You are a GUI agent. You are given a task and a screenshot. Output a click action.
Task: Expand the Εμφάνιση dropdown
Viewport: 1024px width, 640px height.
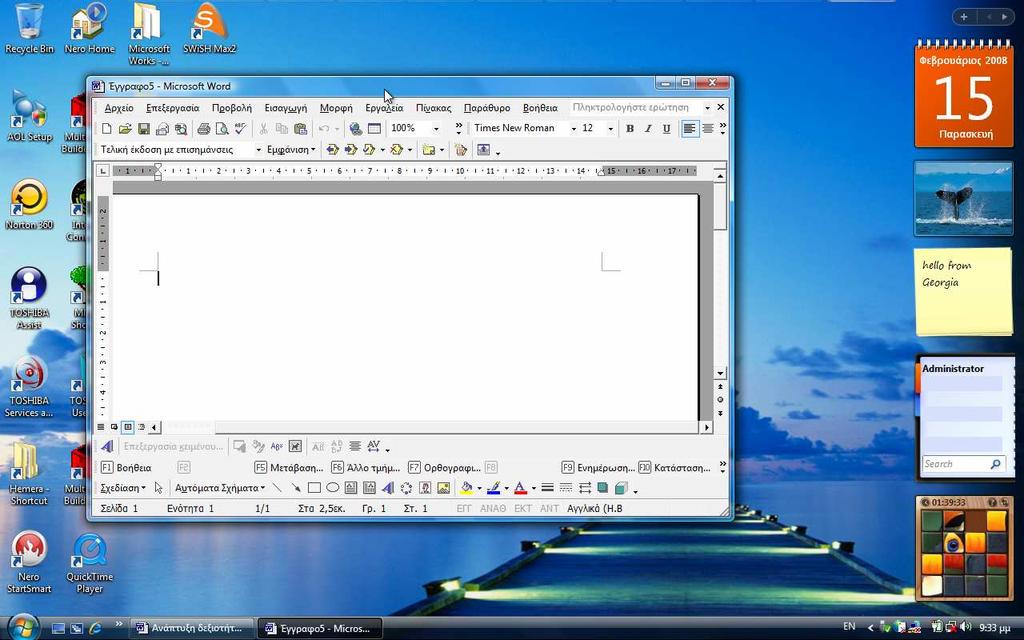pos(291,150)
